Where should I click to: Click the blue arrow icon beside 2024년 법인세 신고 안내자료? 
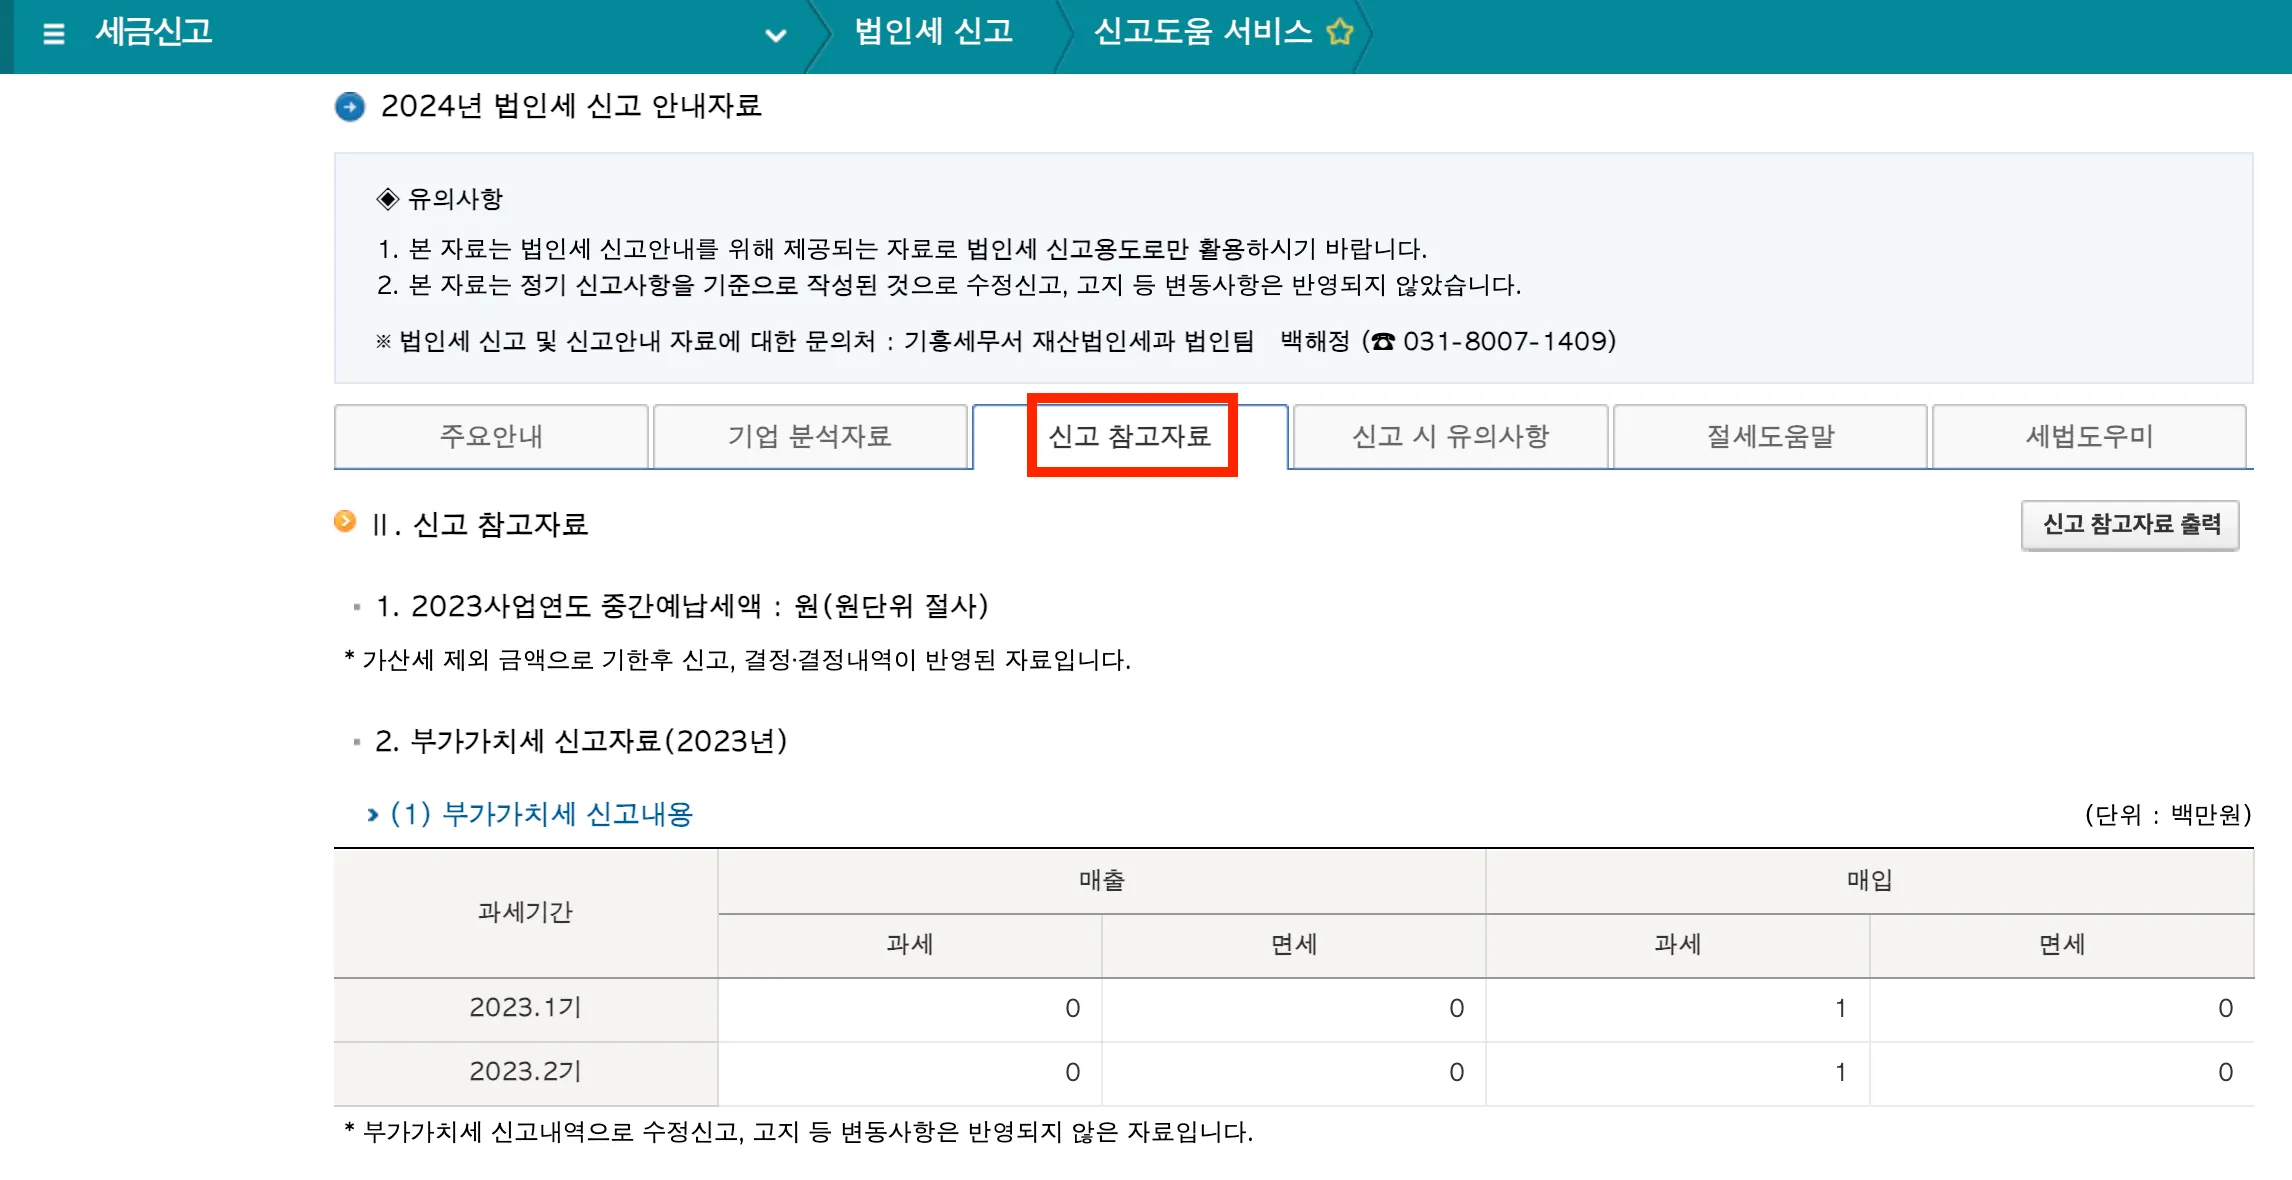tap(348, 106)
